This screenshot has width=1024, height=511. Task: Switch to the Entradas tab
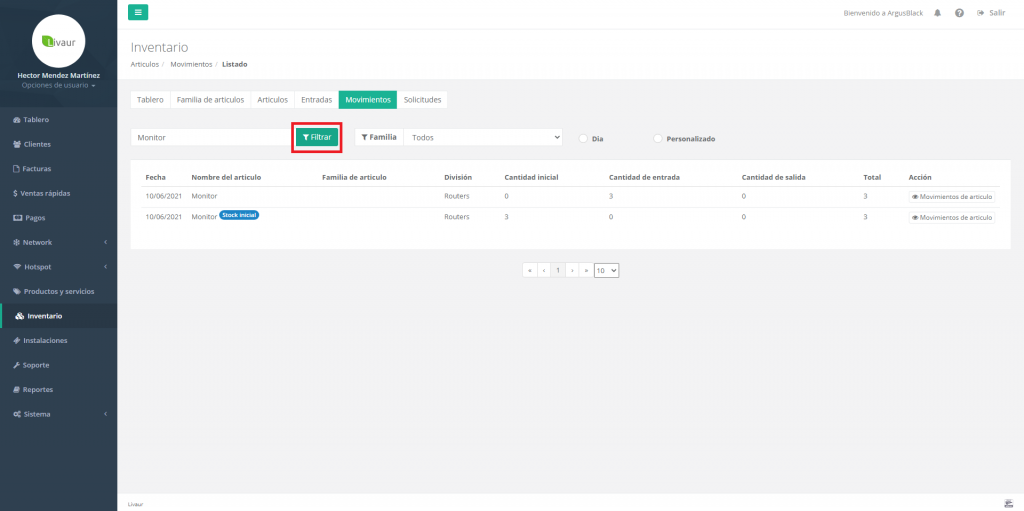coord(316,100)
